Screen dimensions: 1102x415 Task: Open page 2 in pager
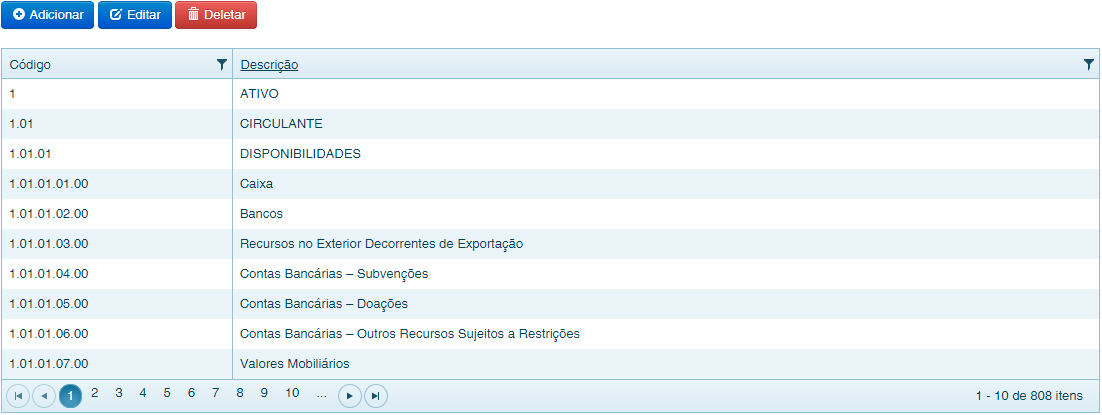[95, 392]
